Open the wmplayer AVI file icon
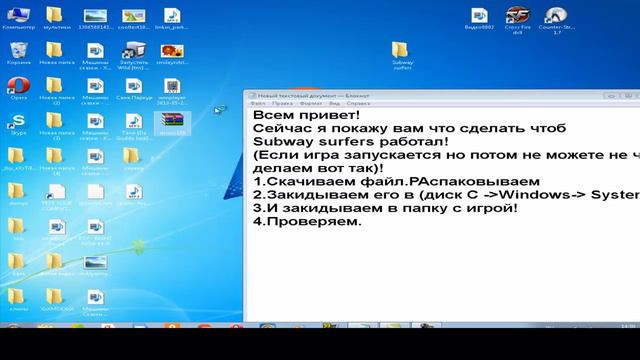Viewport: 640px width, 360px height. click(172, 91)
